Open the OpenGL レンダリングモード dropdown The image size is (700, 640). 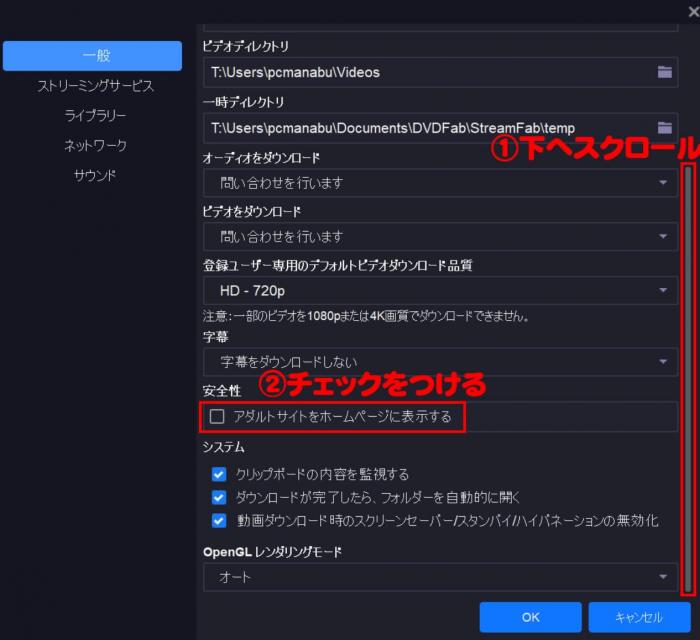click(x=440, y=577)
